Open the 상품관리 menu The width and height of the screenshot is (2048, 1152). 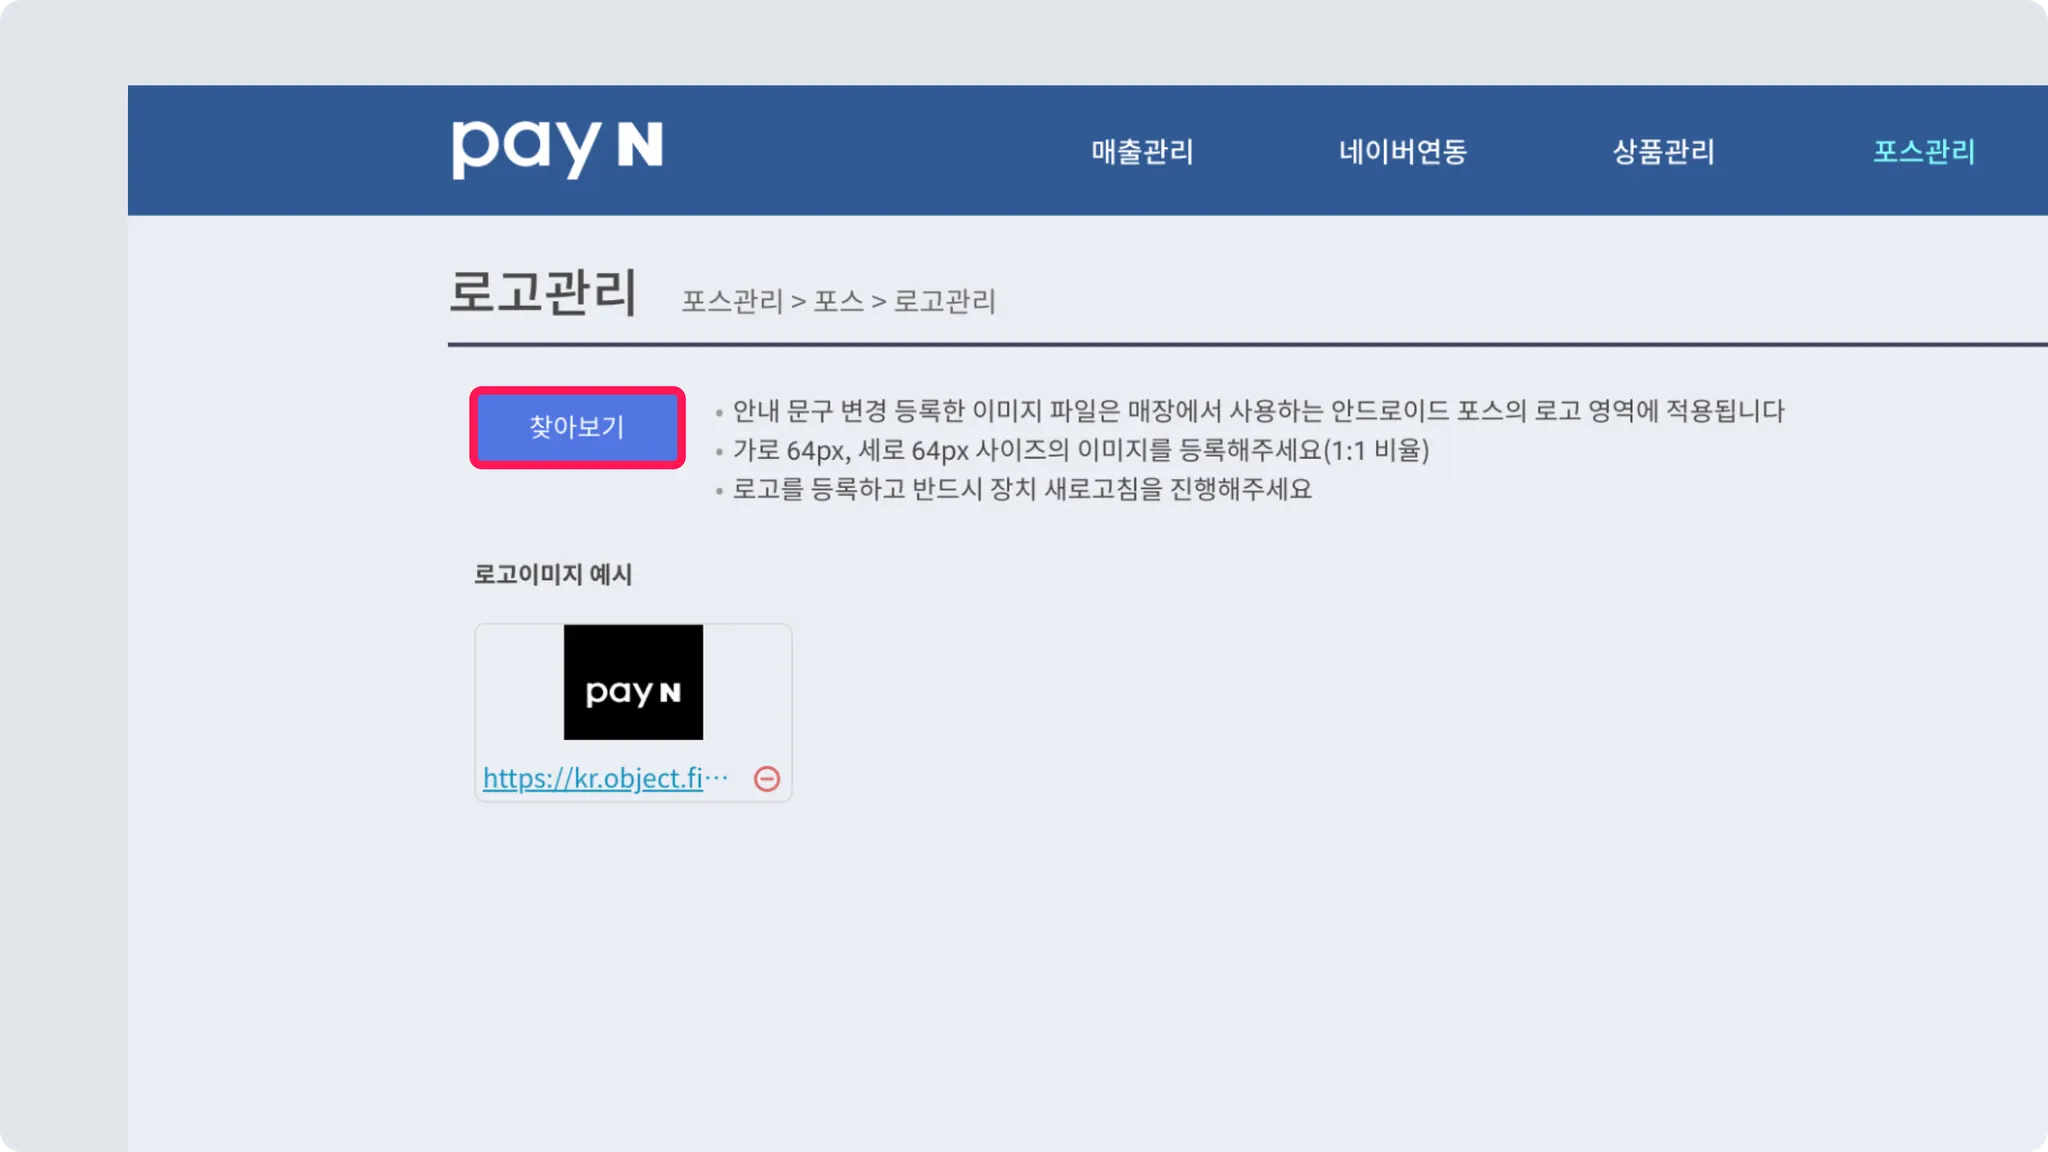click(x=1663, y=151)
